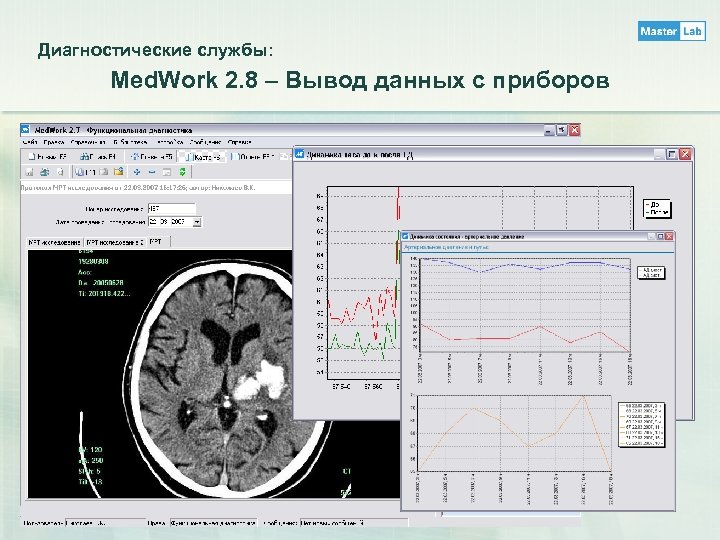720x540 pixels.
Task: Select the short МРТ tab
Action: coord(158,242)
